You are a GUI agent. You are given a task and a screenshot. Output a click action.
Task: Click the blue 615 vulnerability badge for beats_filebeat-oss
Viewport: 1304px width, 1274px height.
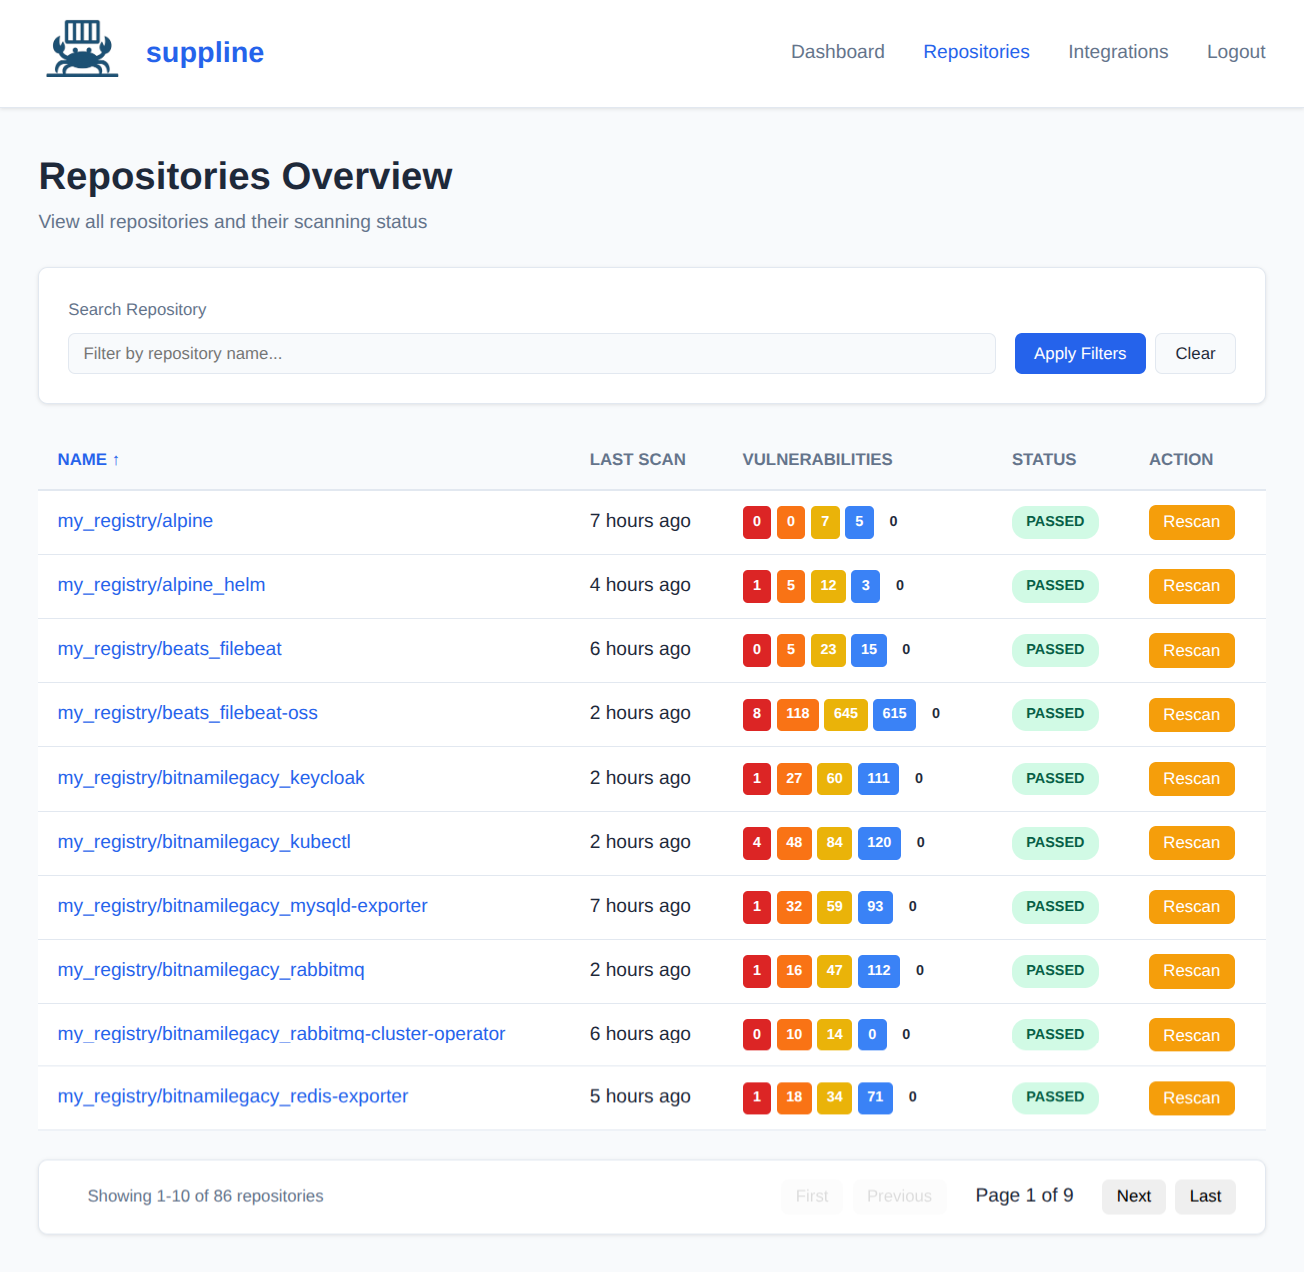coord(894,714)
